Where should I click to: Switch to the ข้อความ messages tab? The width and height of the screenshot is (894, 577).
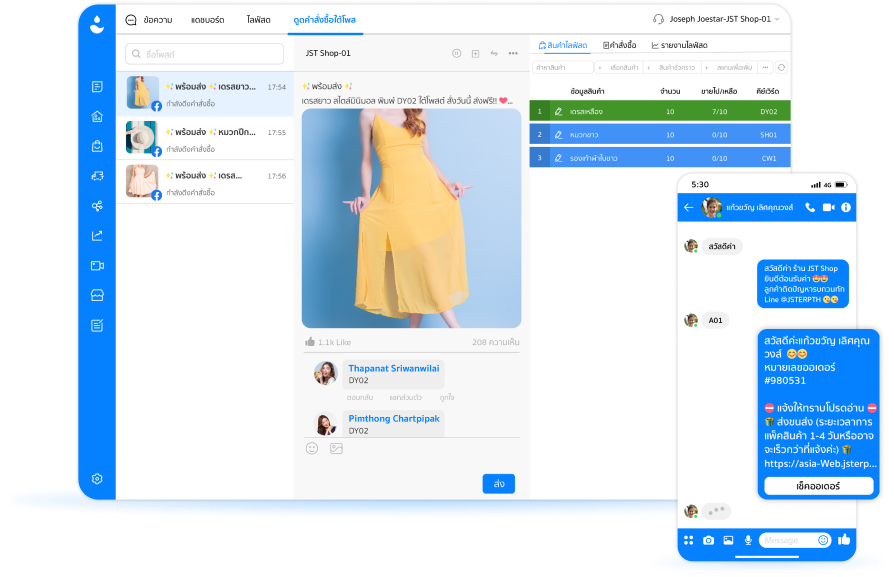click(157, 20)
